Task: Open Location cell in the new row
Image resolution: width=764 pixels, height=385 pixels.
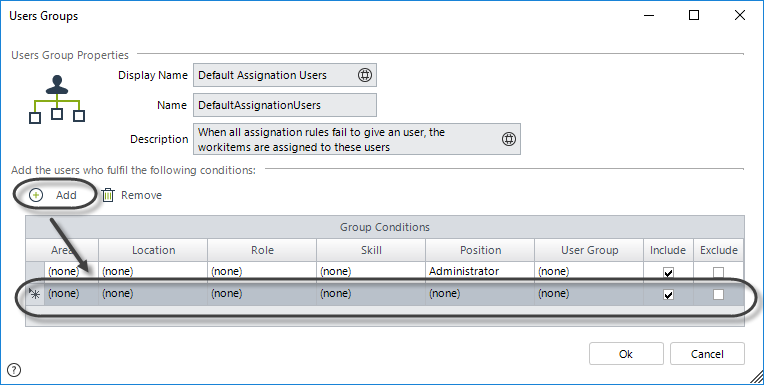Action: coord(153,294)
